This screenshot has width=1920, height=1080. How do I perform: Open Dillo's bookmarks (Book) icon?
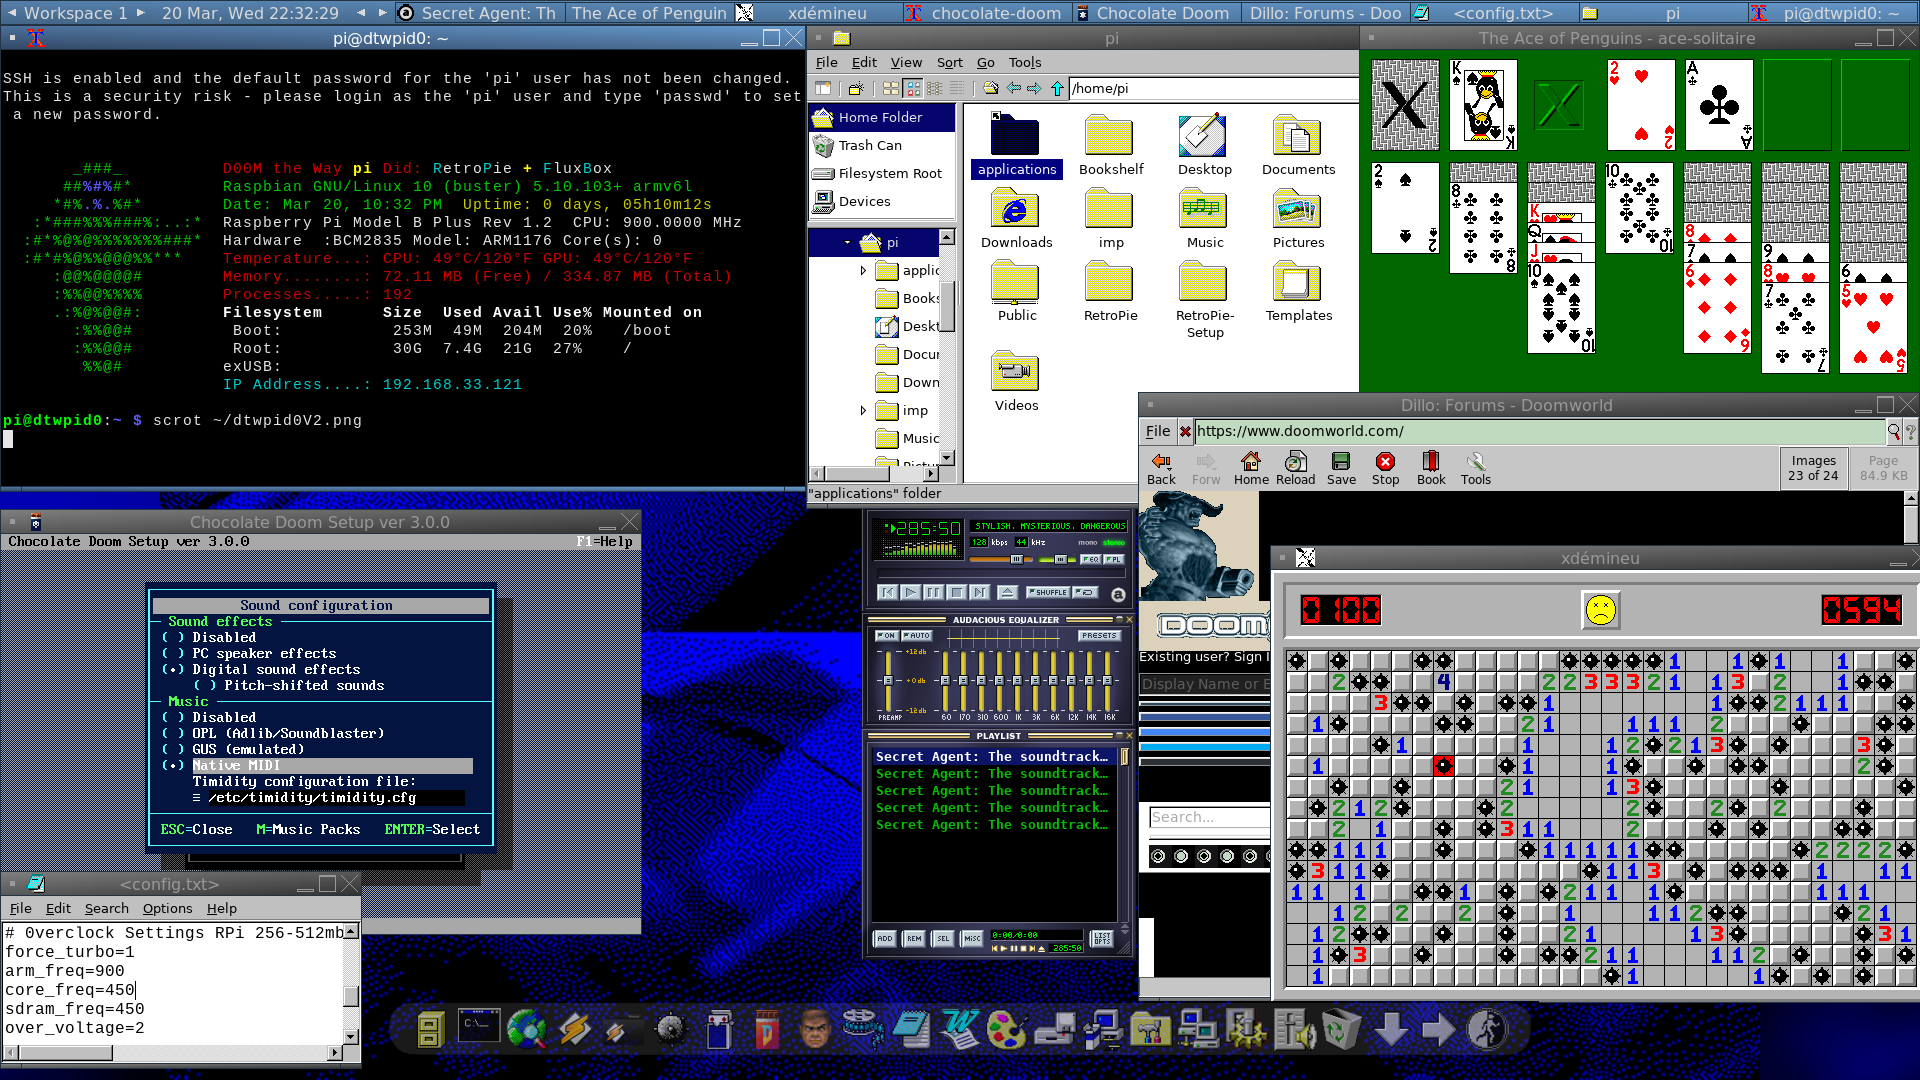pyautogui.click(x=1431, y=468)
